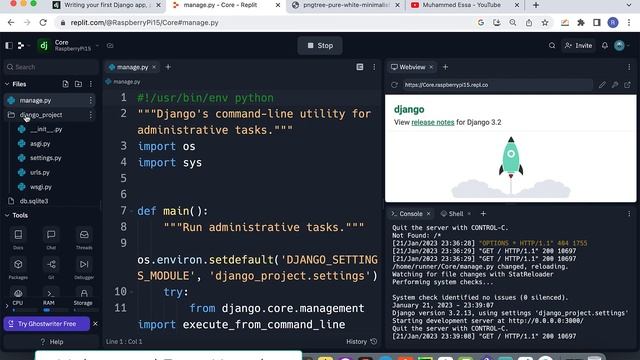
Task: Open the asgi.py file
Action: (40, 144)
